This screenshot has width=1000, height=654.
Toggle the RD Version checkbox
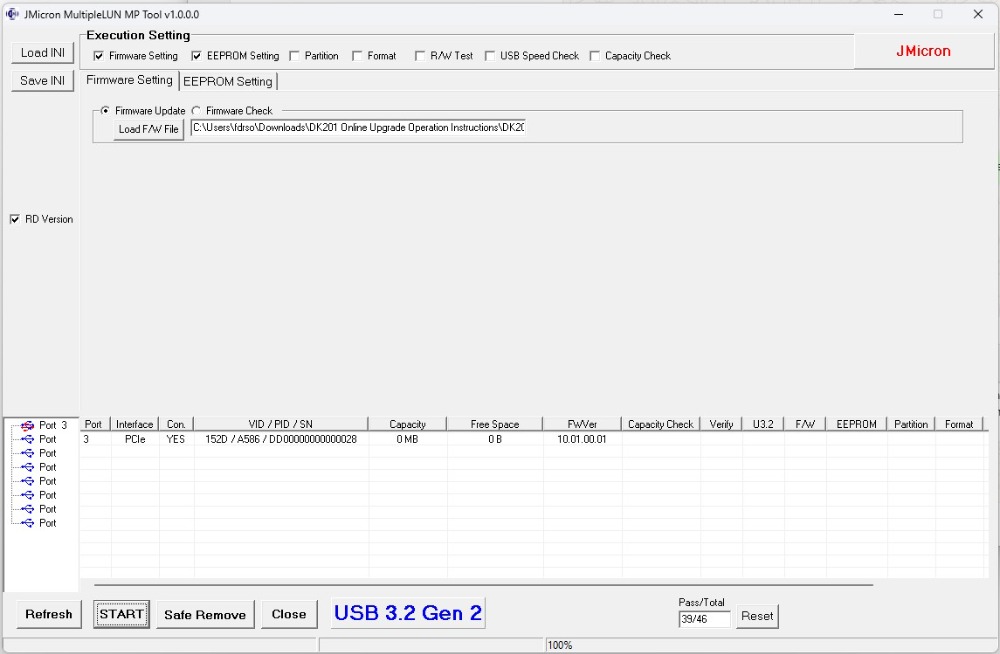tap(15, 219)
